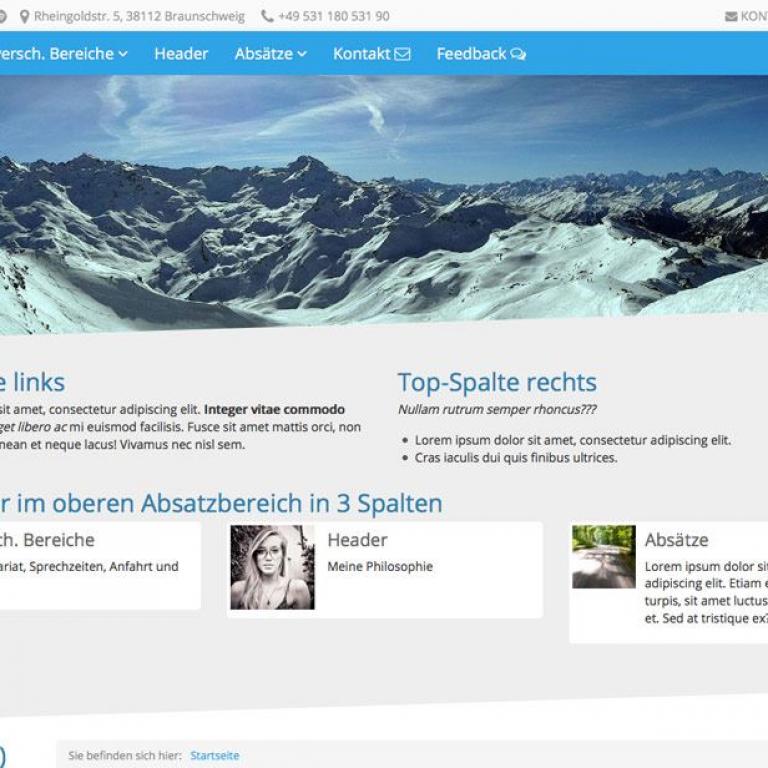The image size is (768, 768).
Task: Click the phone number +49 531 180 531 90
Action: click(334, 17)
